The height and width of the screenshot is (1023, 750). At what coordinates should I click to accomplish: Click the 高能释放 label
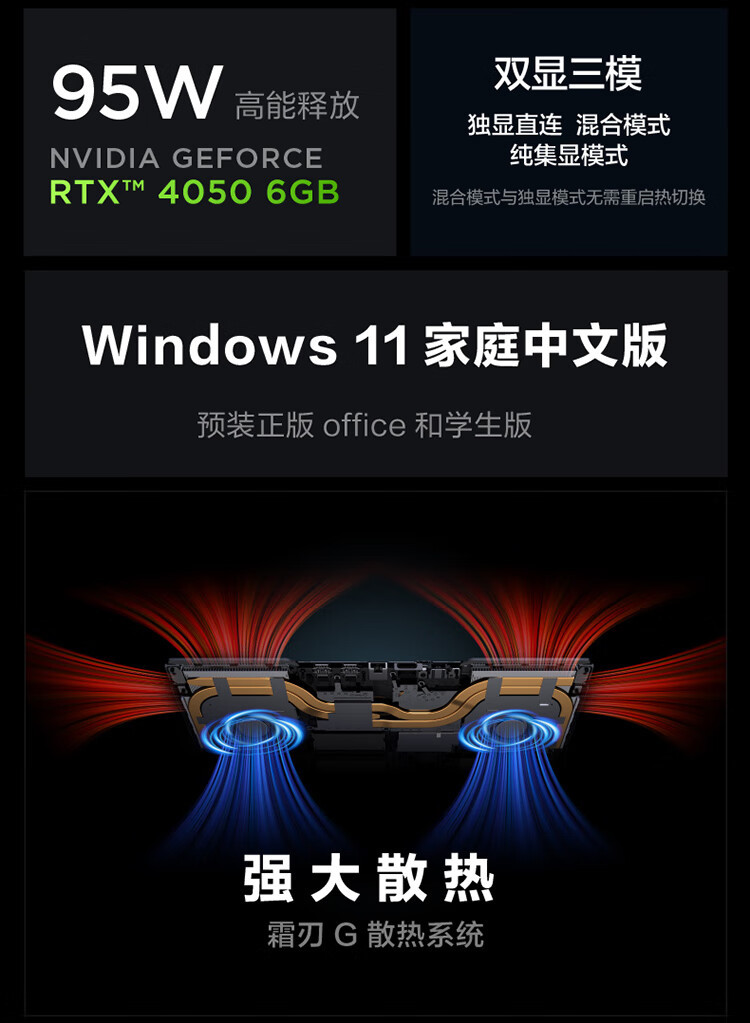(297, 105)
